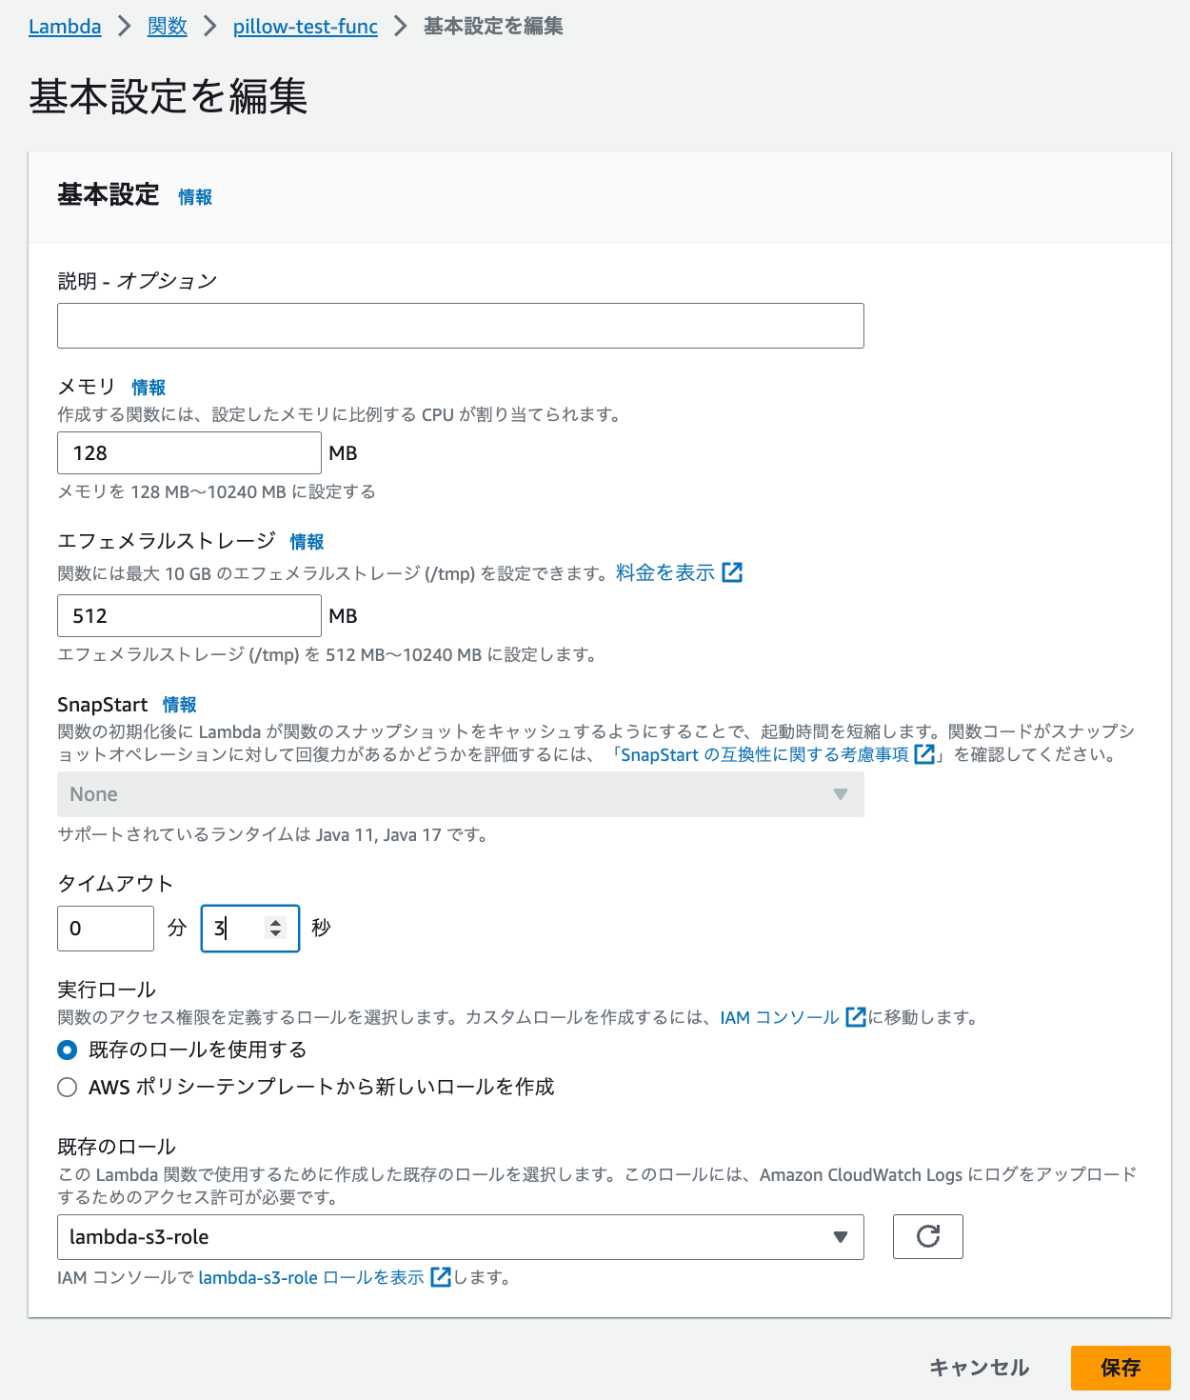Screen dimensions: 1190x1400
Task: Click the 情報 link beside 基本設定 heading
Action: (x=195, y=197)
